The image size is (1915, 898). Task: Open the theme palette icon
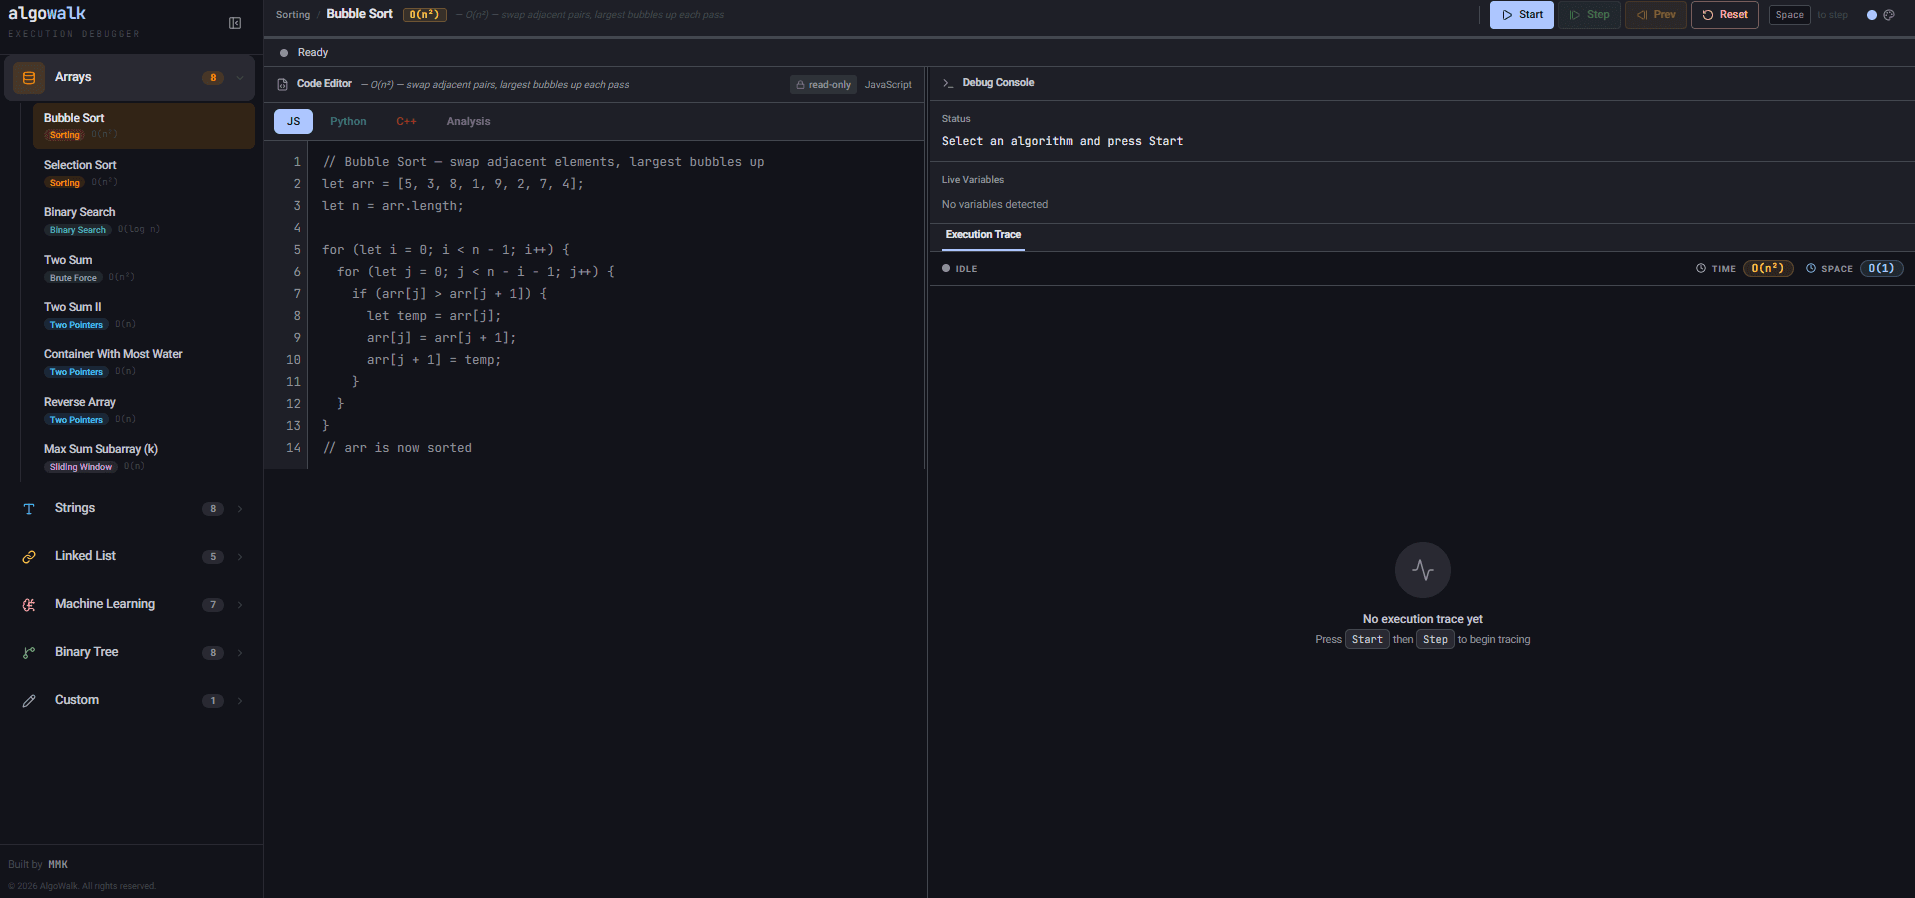[1889, 15]
